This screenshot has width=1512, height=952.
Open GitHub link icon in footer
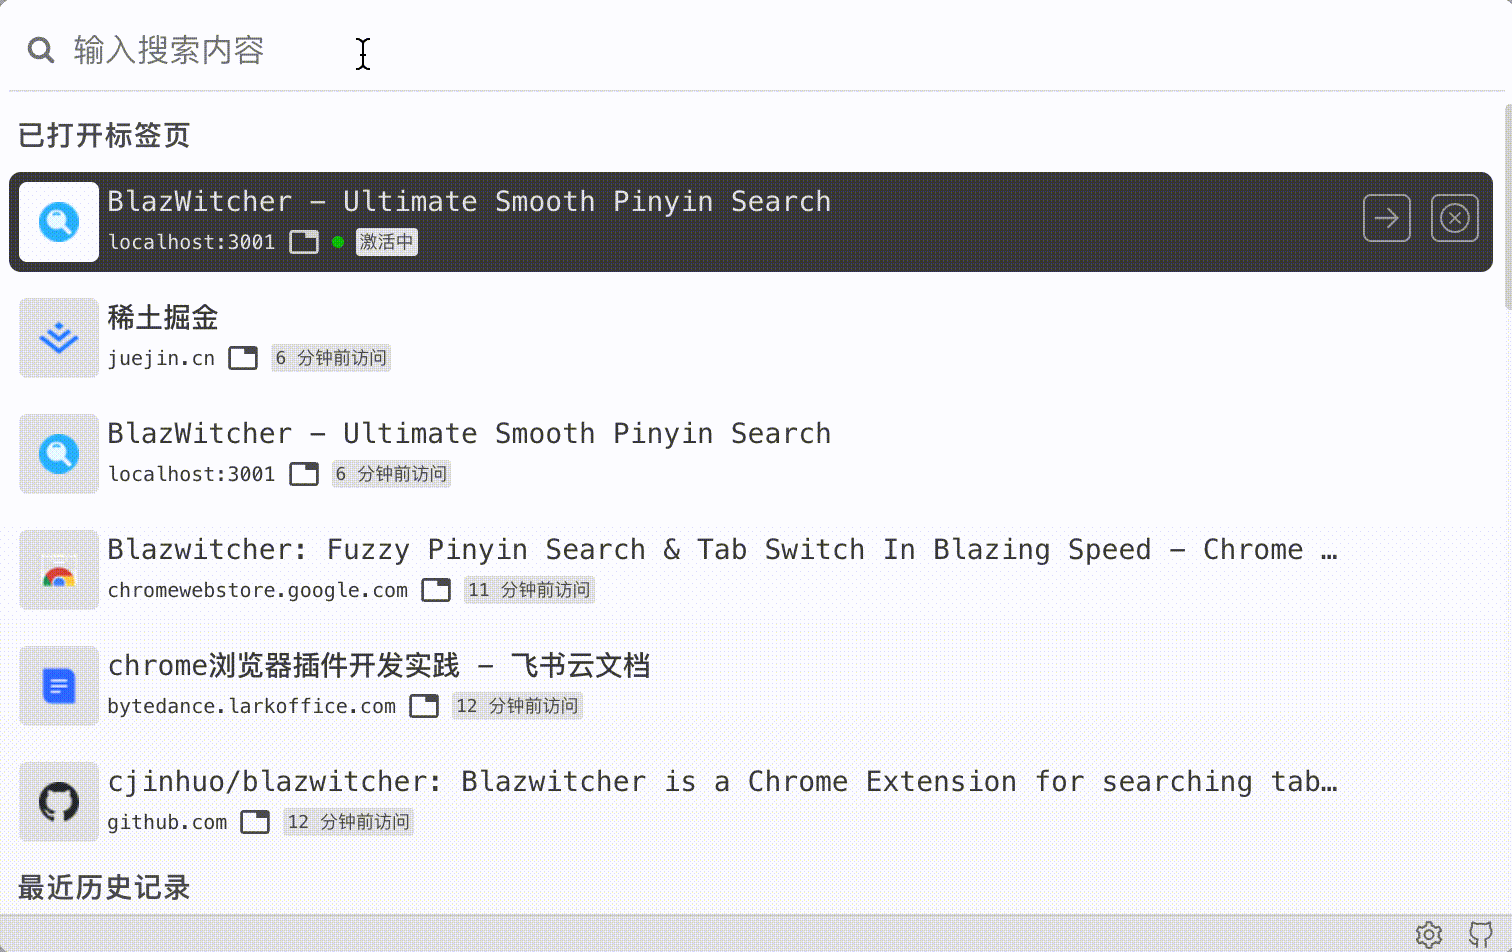pyautogui.click(x=1480, y=935)
